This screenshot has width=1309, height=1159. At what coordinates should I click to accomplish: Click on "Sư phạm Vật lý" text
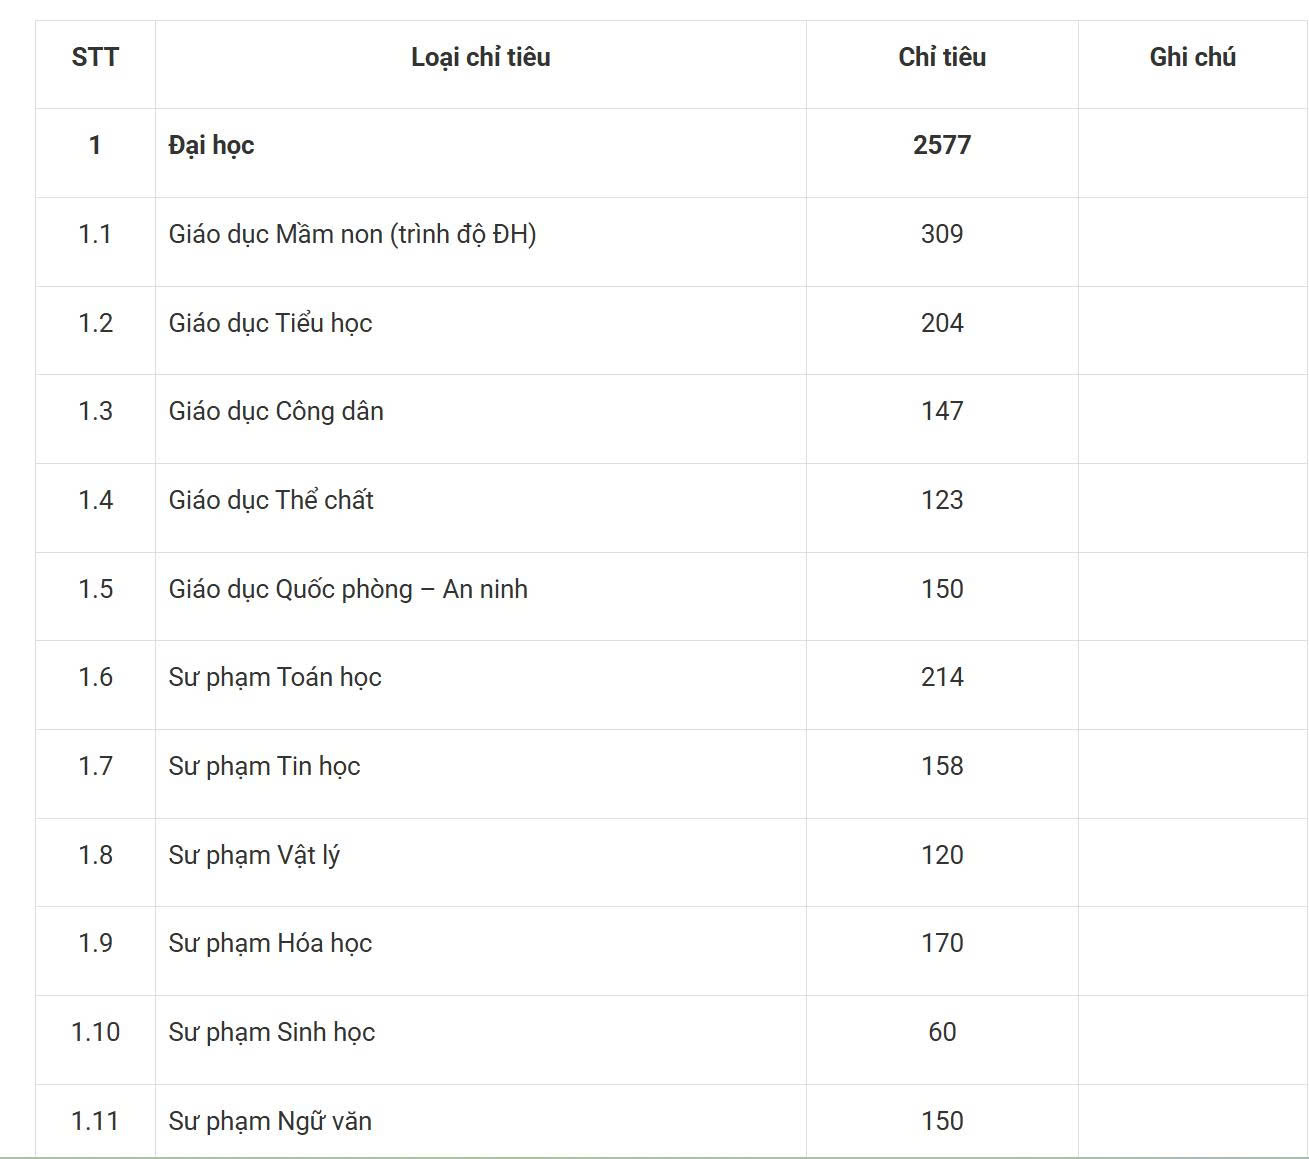click(254, 855)
